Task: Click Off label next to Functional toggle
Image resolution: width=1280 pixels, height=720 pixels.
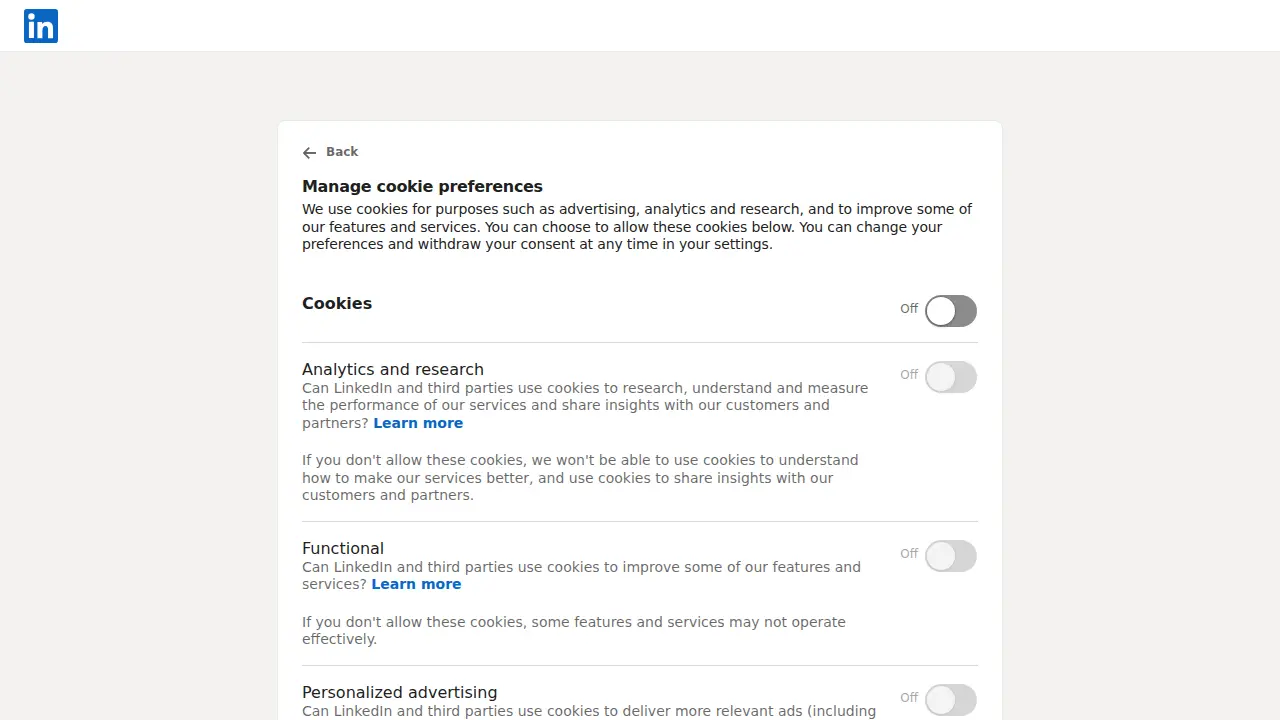Action: (909, 554)
